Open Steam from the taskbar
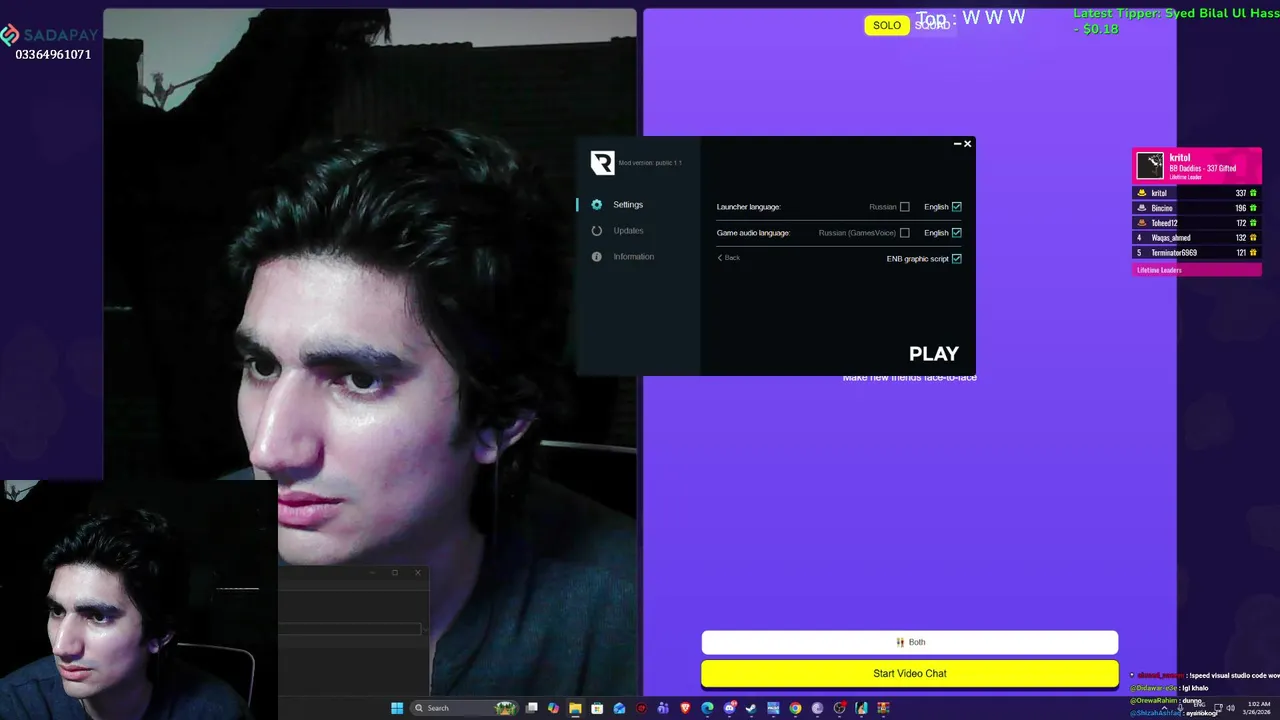The width and height of the screenshot is (1280, 720). 750,708
